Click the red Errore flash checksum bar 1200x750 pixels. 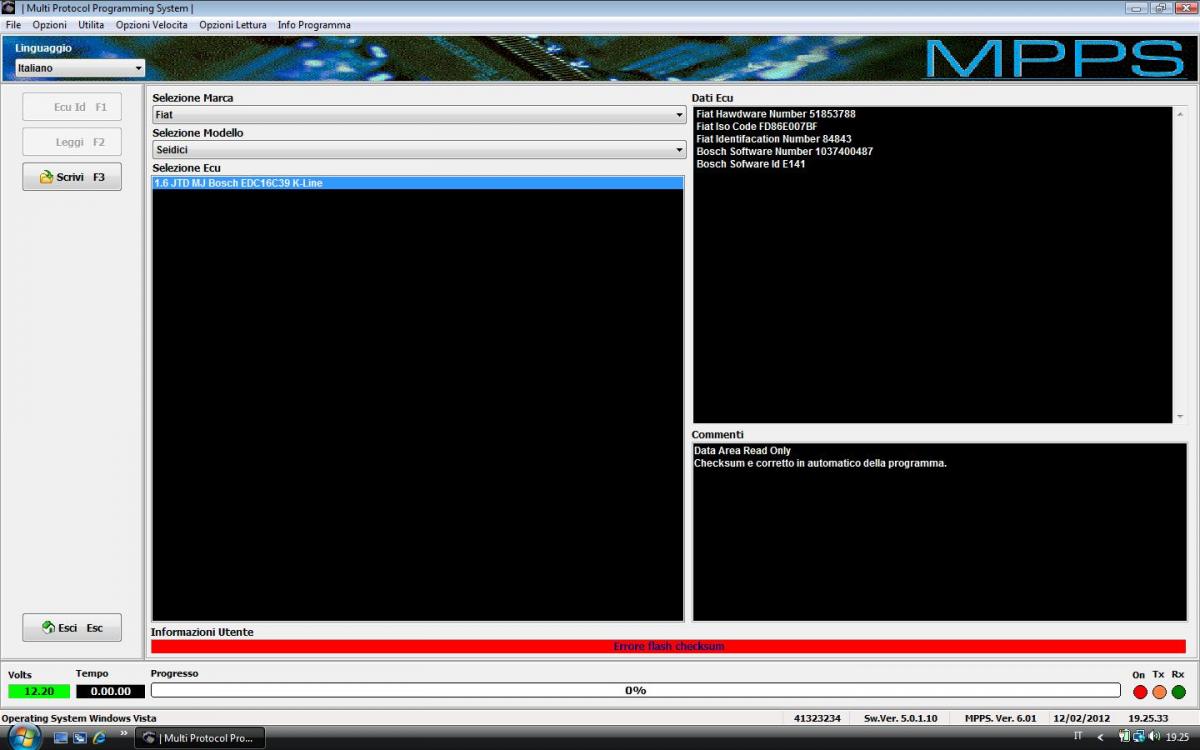[x=668, y=646]
